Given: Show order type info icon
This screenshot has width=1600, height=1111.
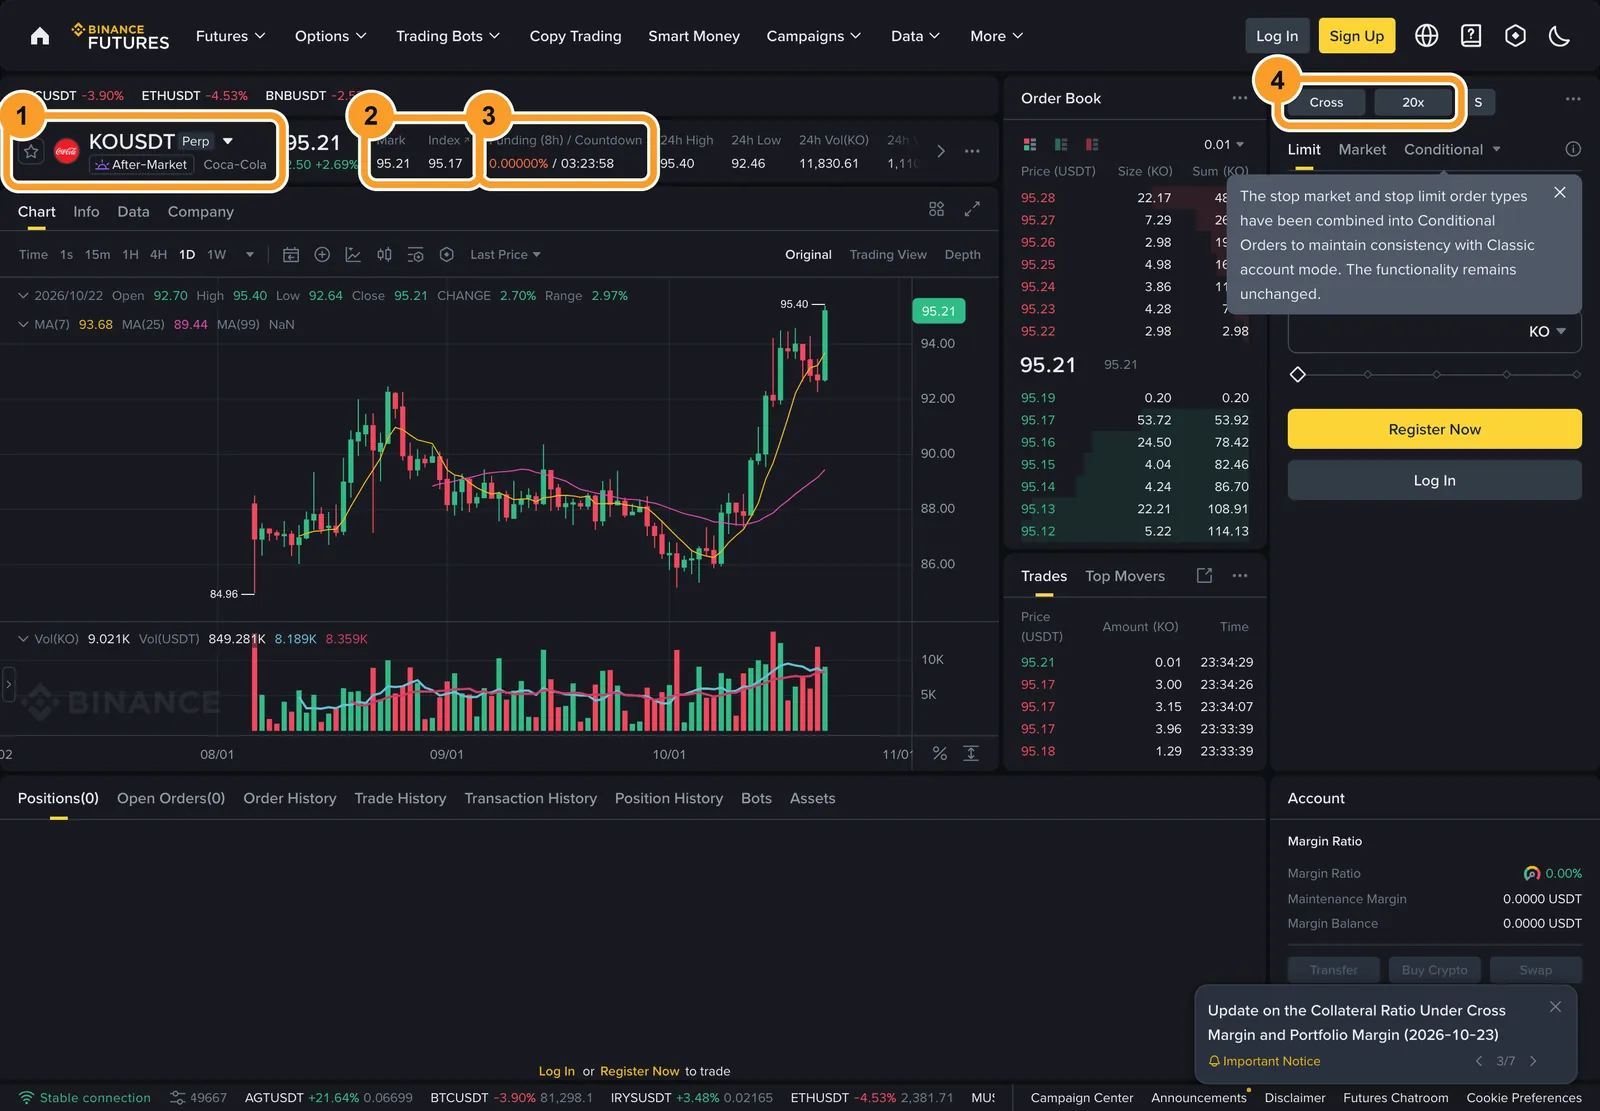Looking at the screenshot, I should pos(1573,149).
